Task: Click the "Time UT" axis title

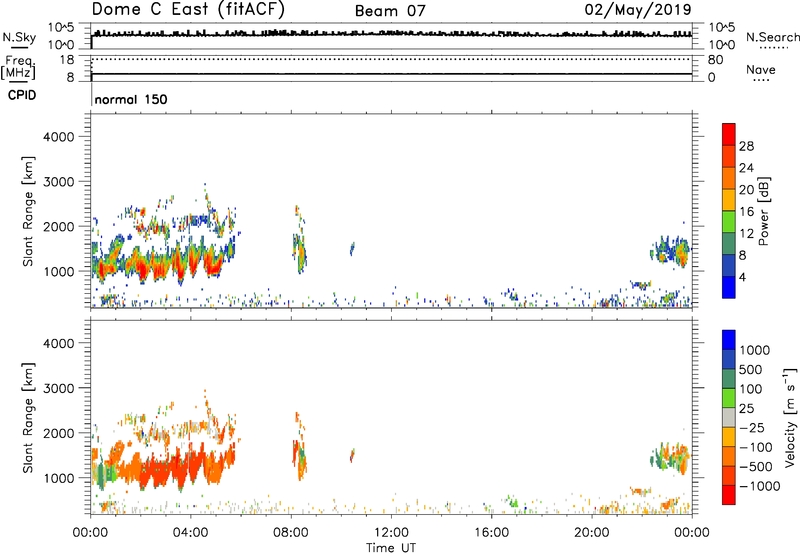Action: point(391,548)
